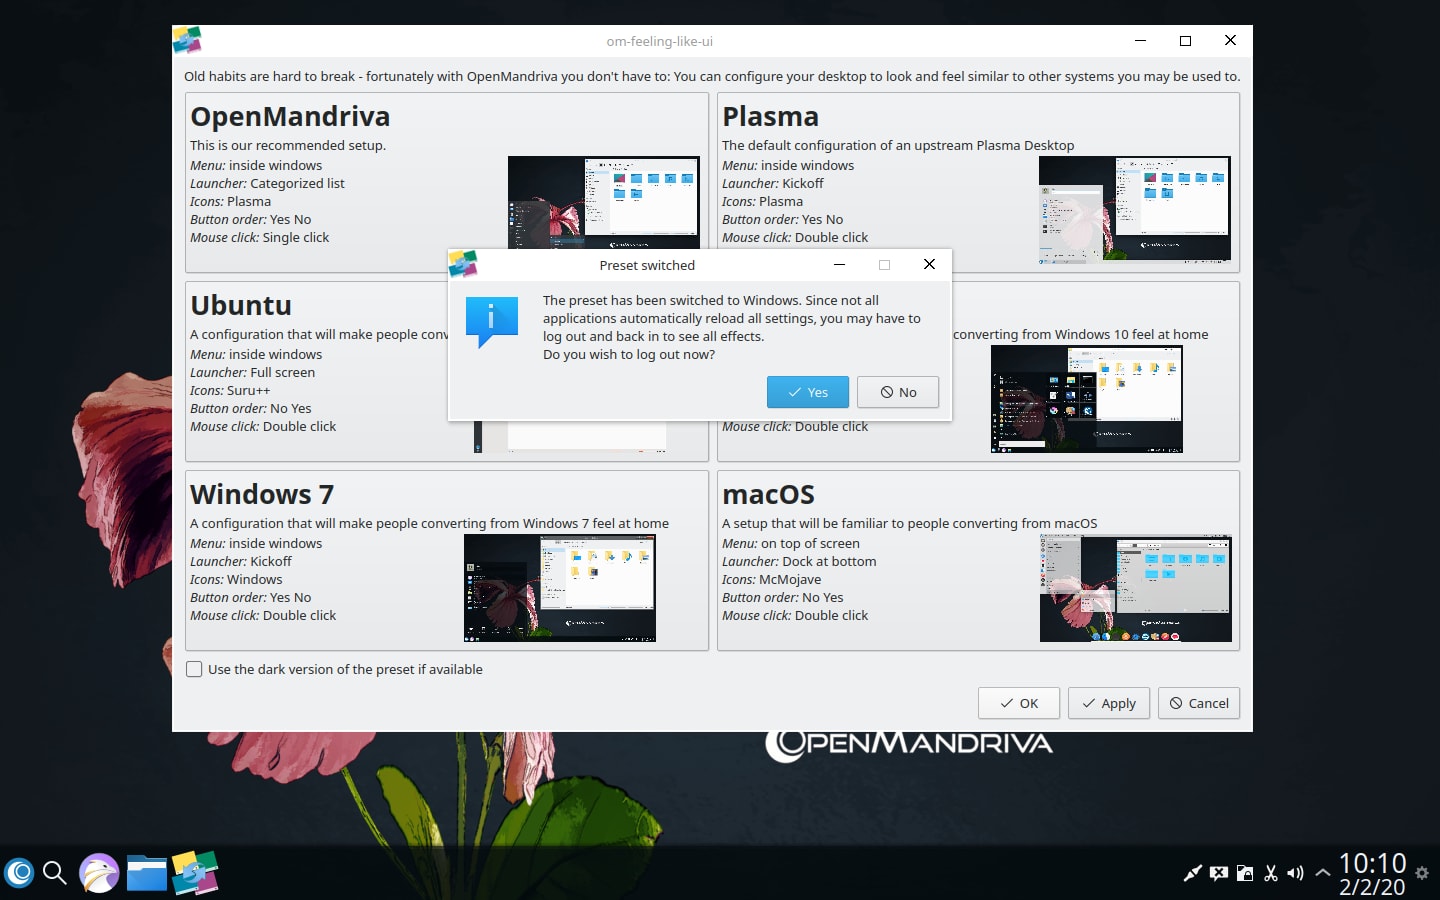The height and width of the screenshot is (900, 1440).
Task: Open the notifications tray icon
Action: click(1218, 873)
